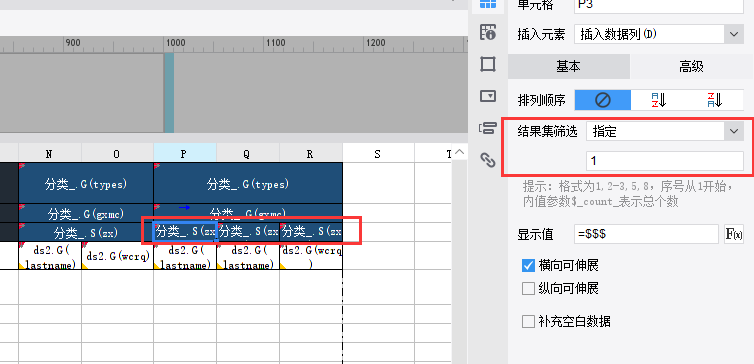The width and height of the screenshot is (754, 364).
Task: Select descending Z-A sort order
Action: coord(715,100)
